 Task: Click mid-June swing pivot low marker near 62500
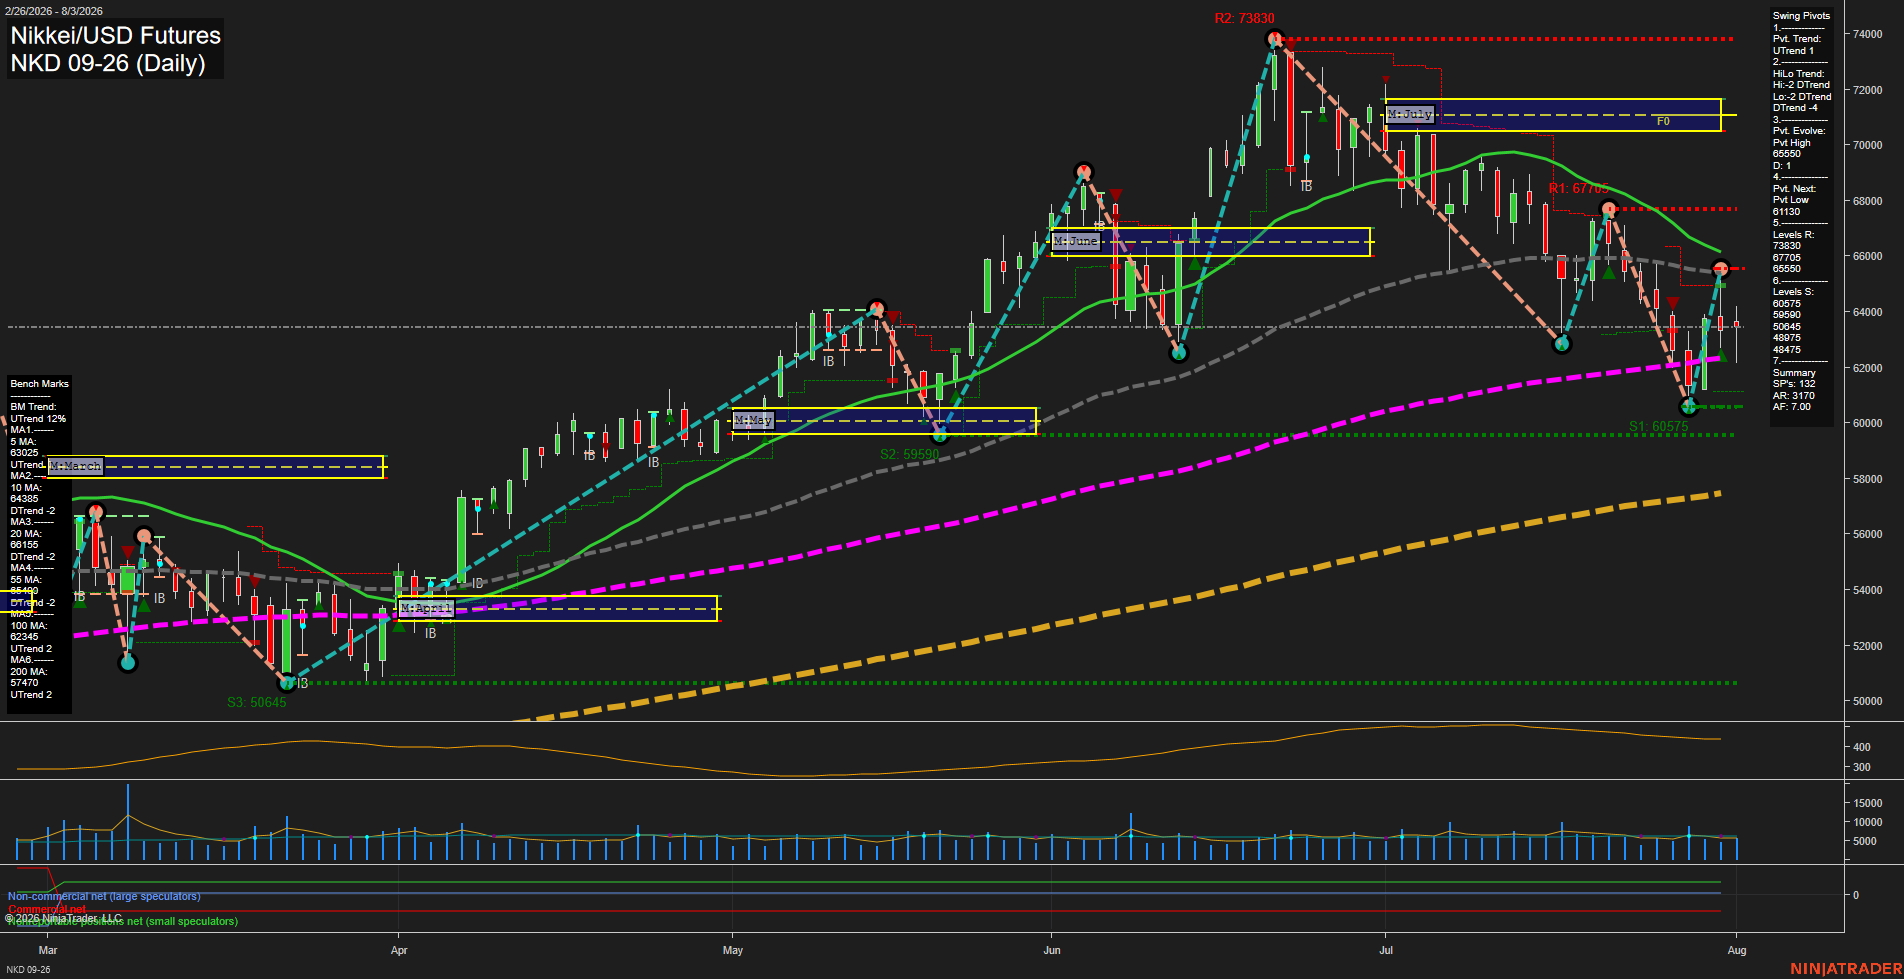click(1178, 352)
